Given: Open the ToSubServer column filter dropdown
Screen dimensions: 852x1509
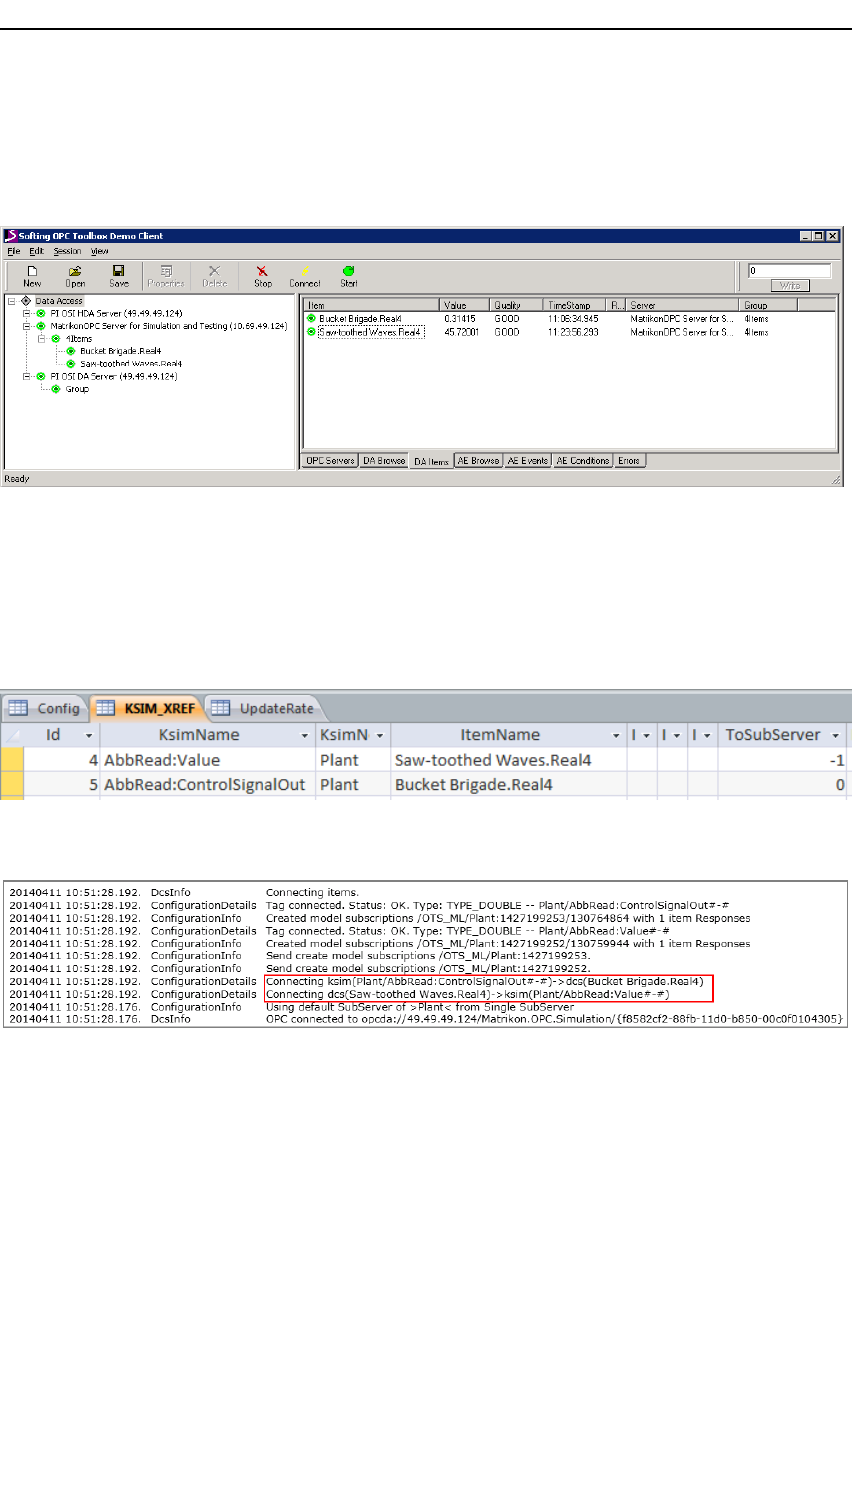Looking at the screenshot, I should click(x=836, y=736).
